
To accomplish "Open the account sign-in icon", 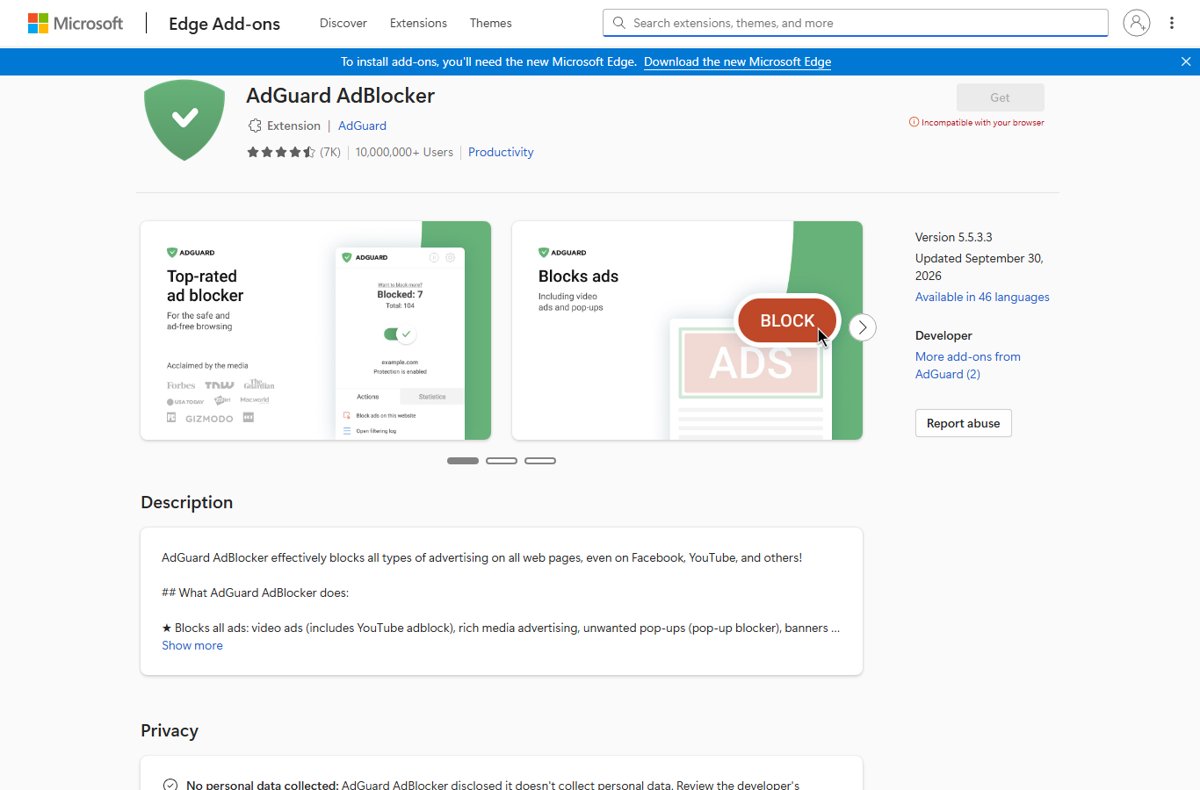I will (1136, 23).
